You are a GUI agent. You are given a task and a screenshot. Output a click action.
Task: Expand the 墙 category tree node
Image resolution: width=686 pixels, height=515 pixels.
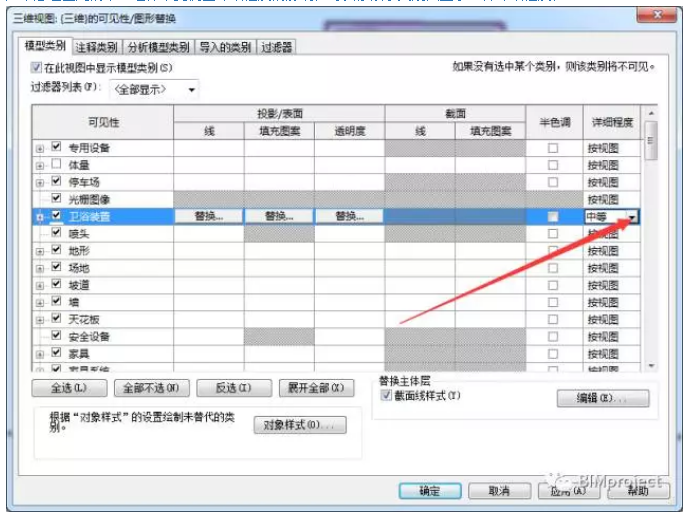(40, 302)
